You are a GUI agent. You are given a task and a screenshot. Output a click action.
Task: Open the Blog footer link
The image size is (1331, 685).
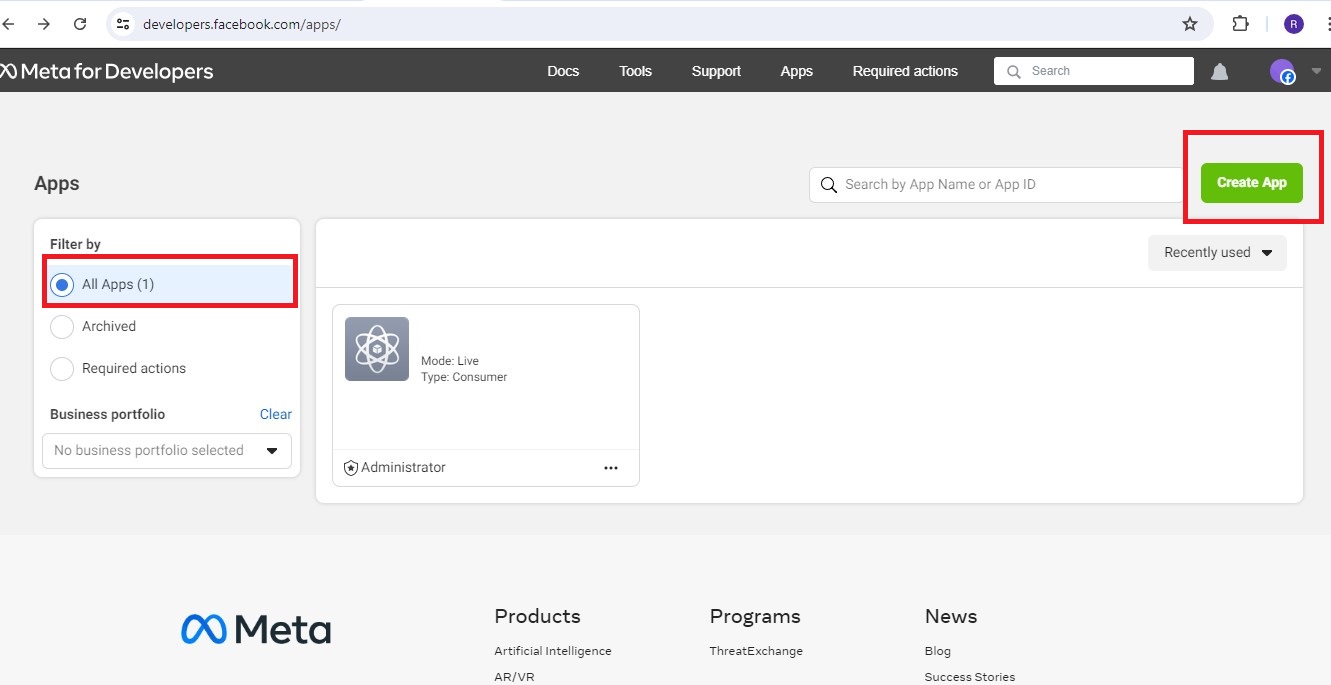(x=938, y=651)
